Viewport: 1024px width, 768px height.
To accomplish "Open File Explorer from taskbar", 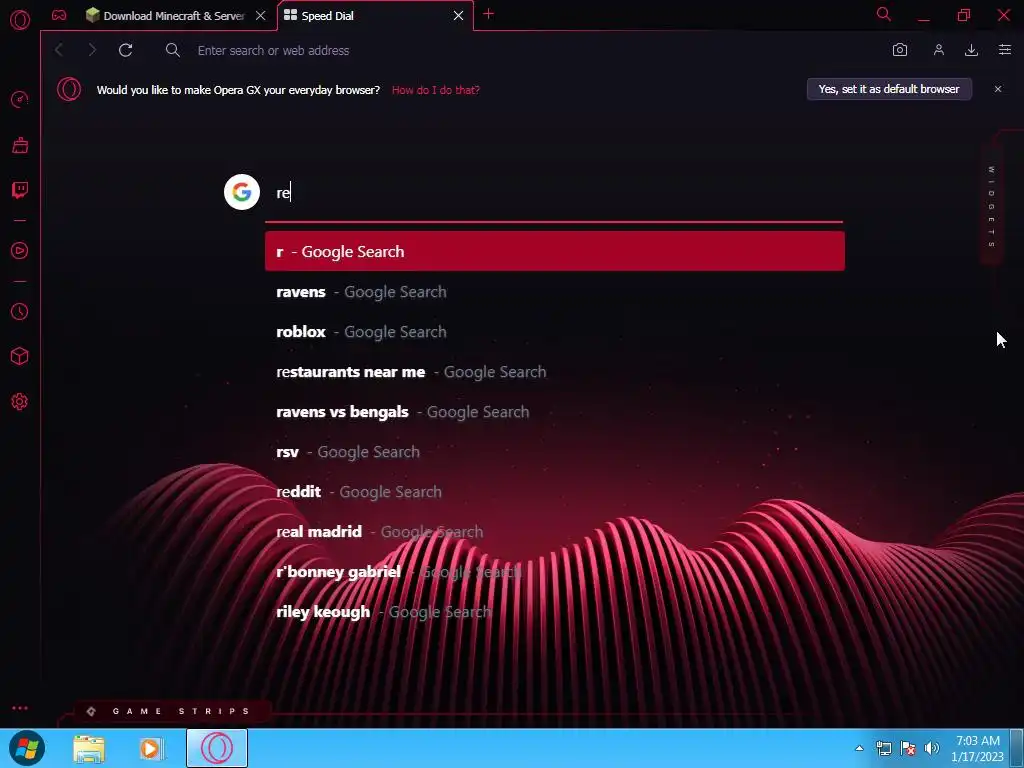I will [89, 748].
